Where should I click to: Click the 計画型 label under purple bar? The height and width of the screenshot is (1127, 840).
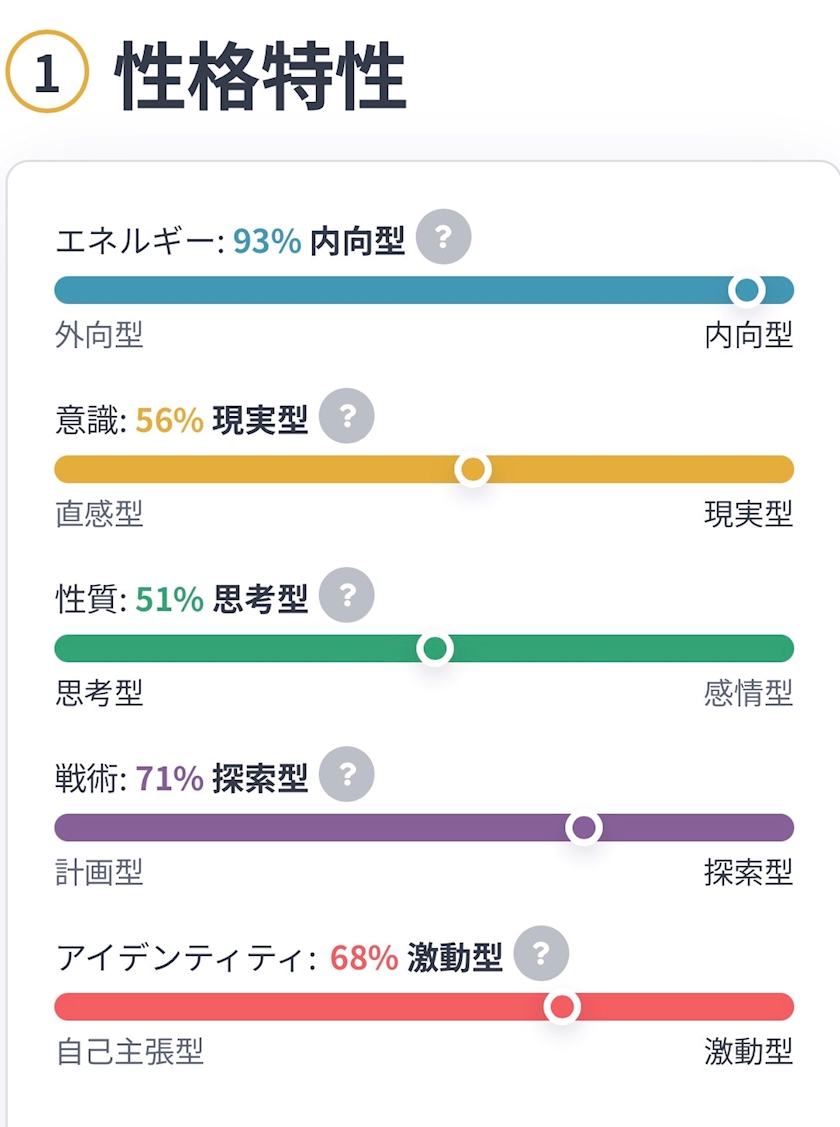tap(99, 873)
